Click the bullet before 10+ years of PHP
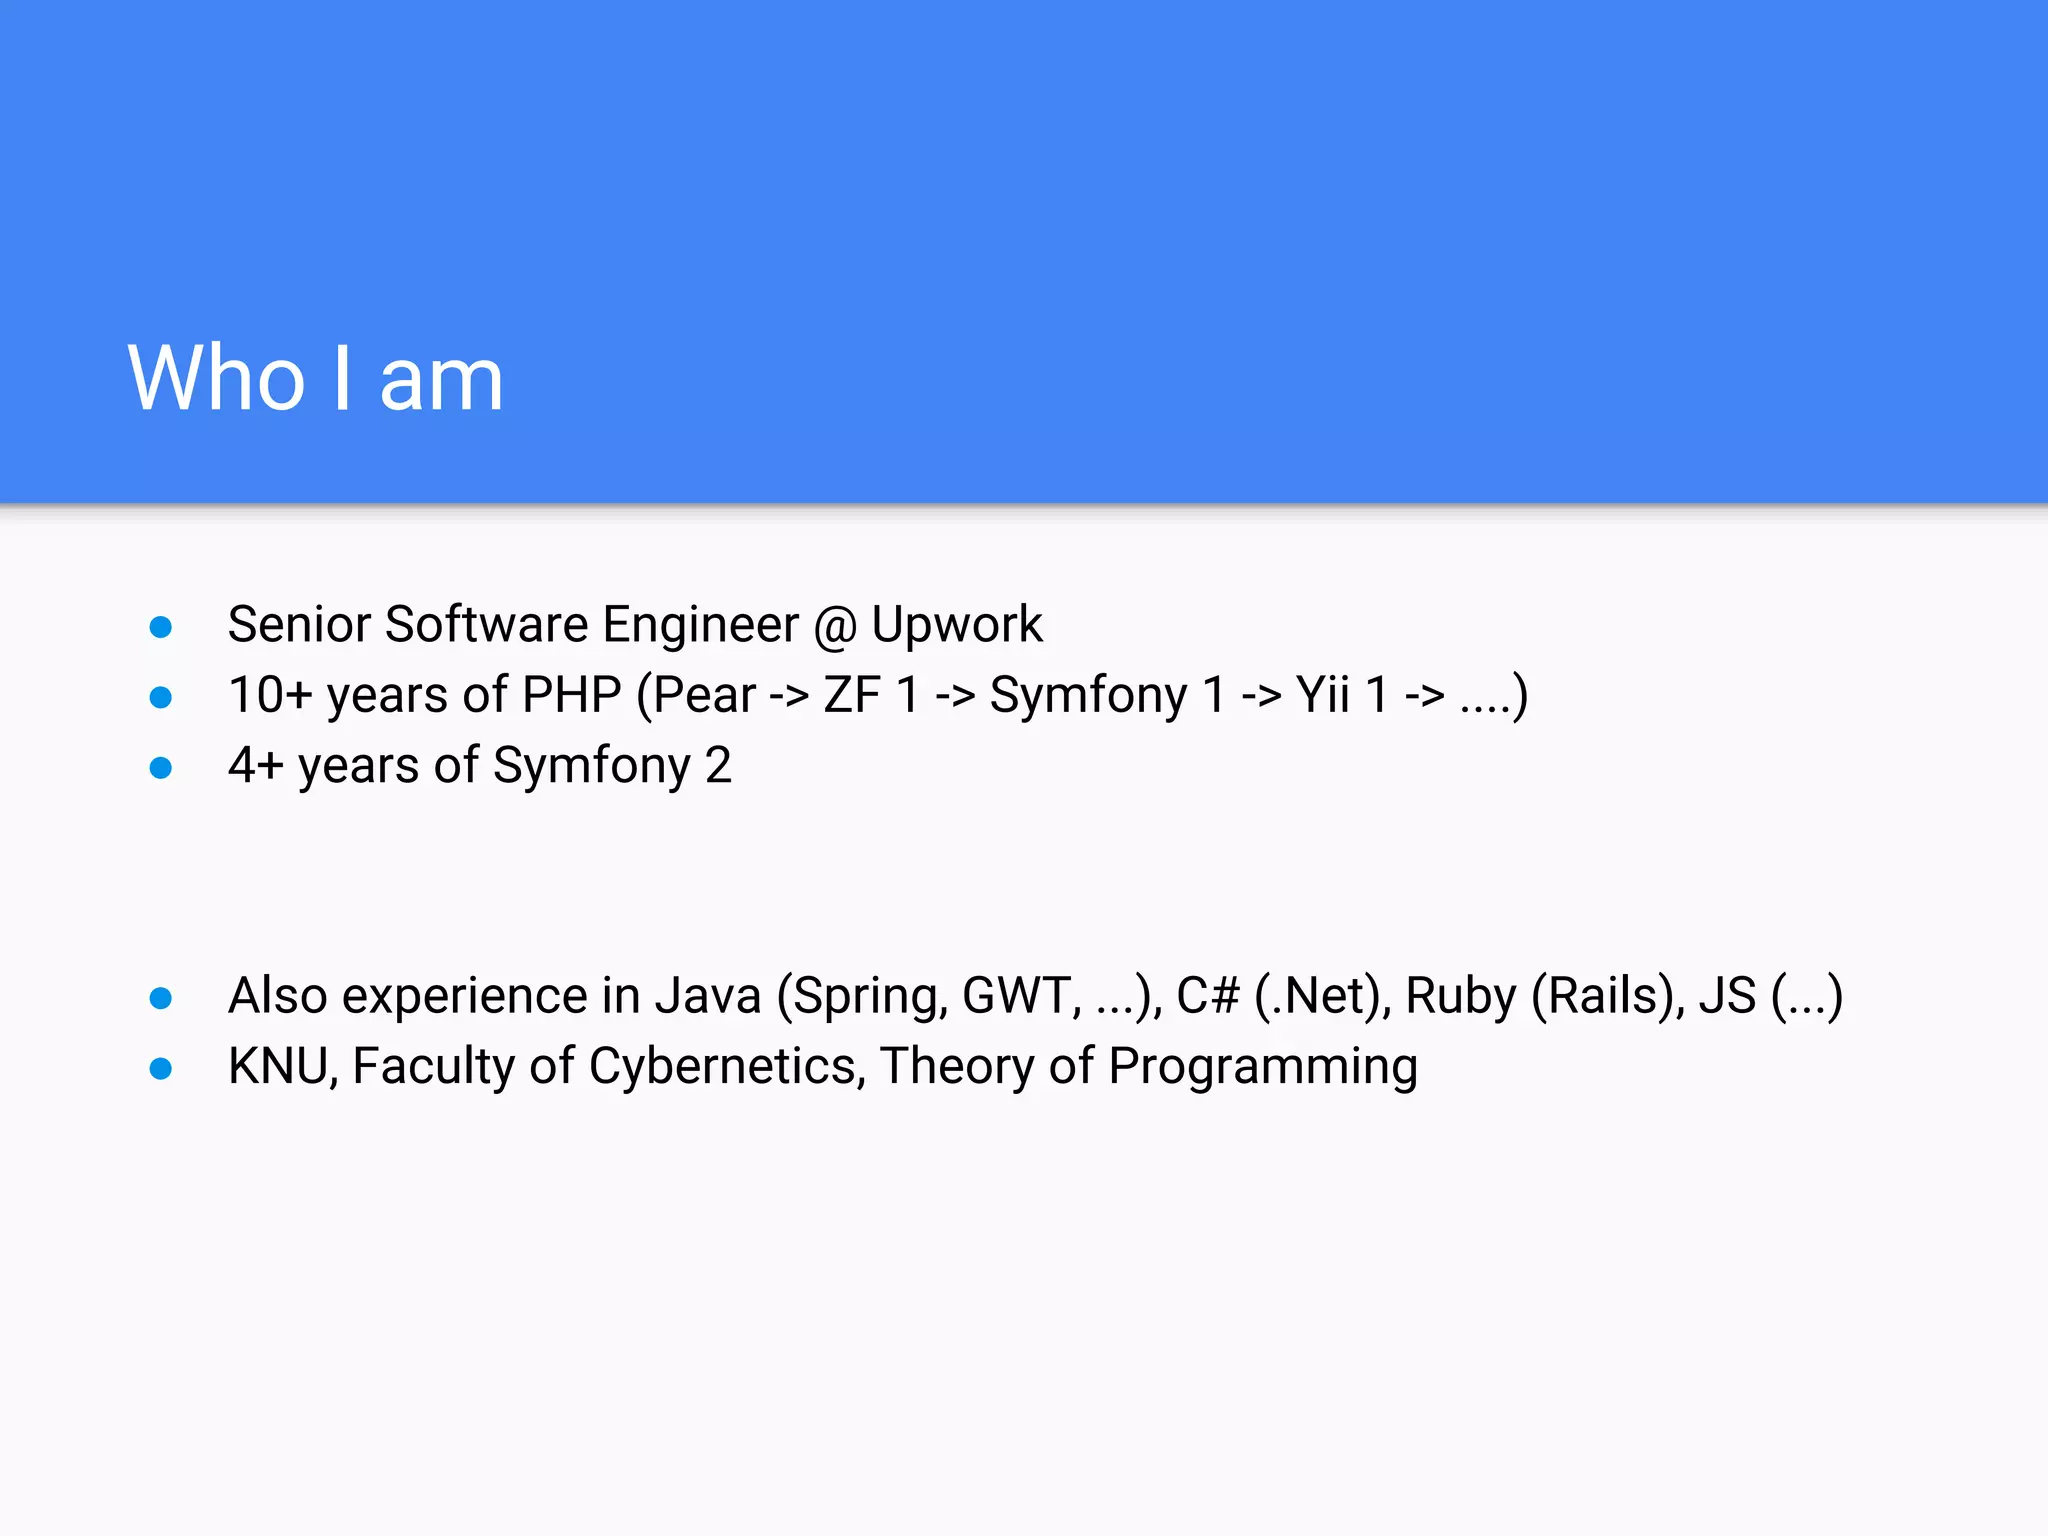 160,697
